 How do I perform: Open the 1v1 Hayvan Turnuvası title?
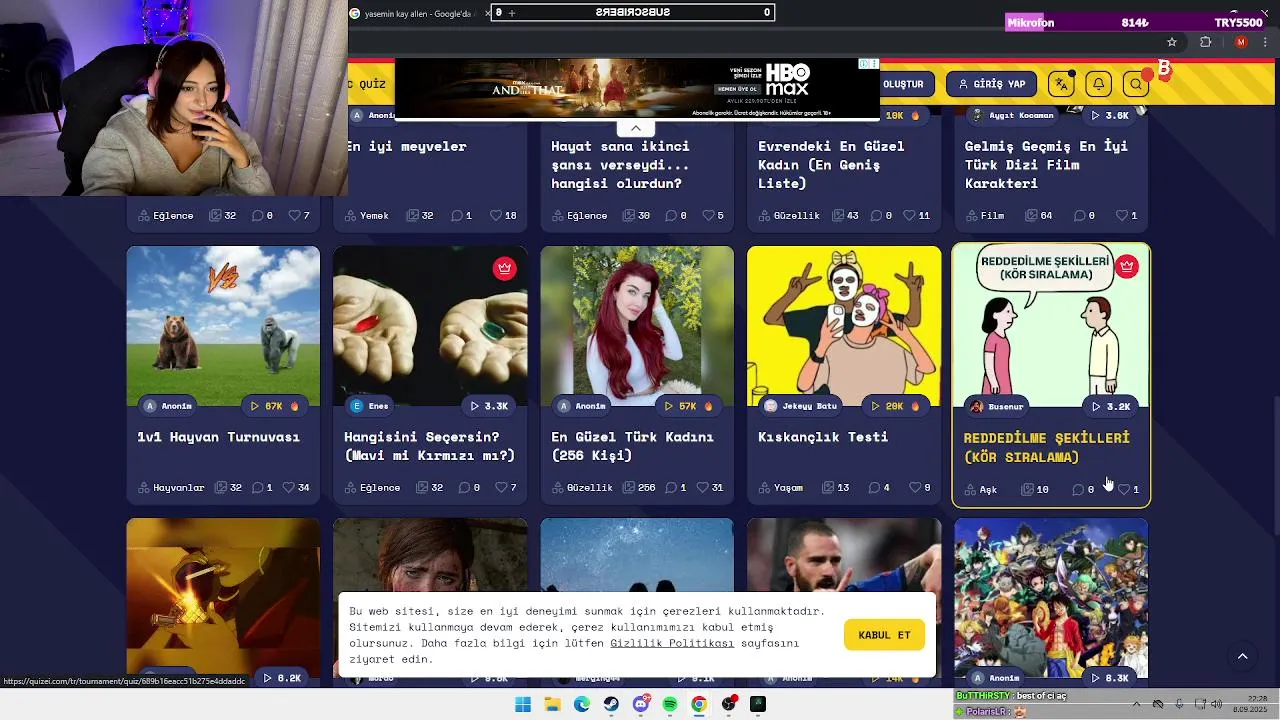(x=218, y=437)
